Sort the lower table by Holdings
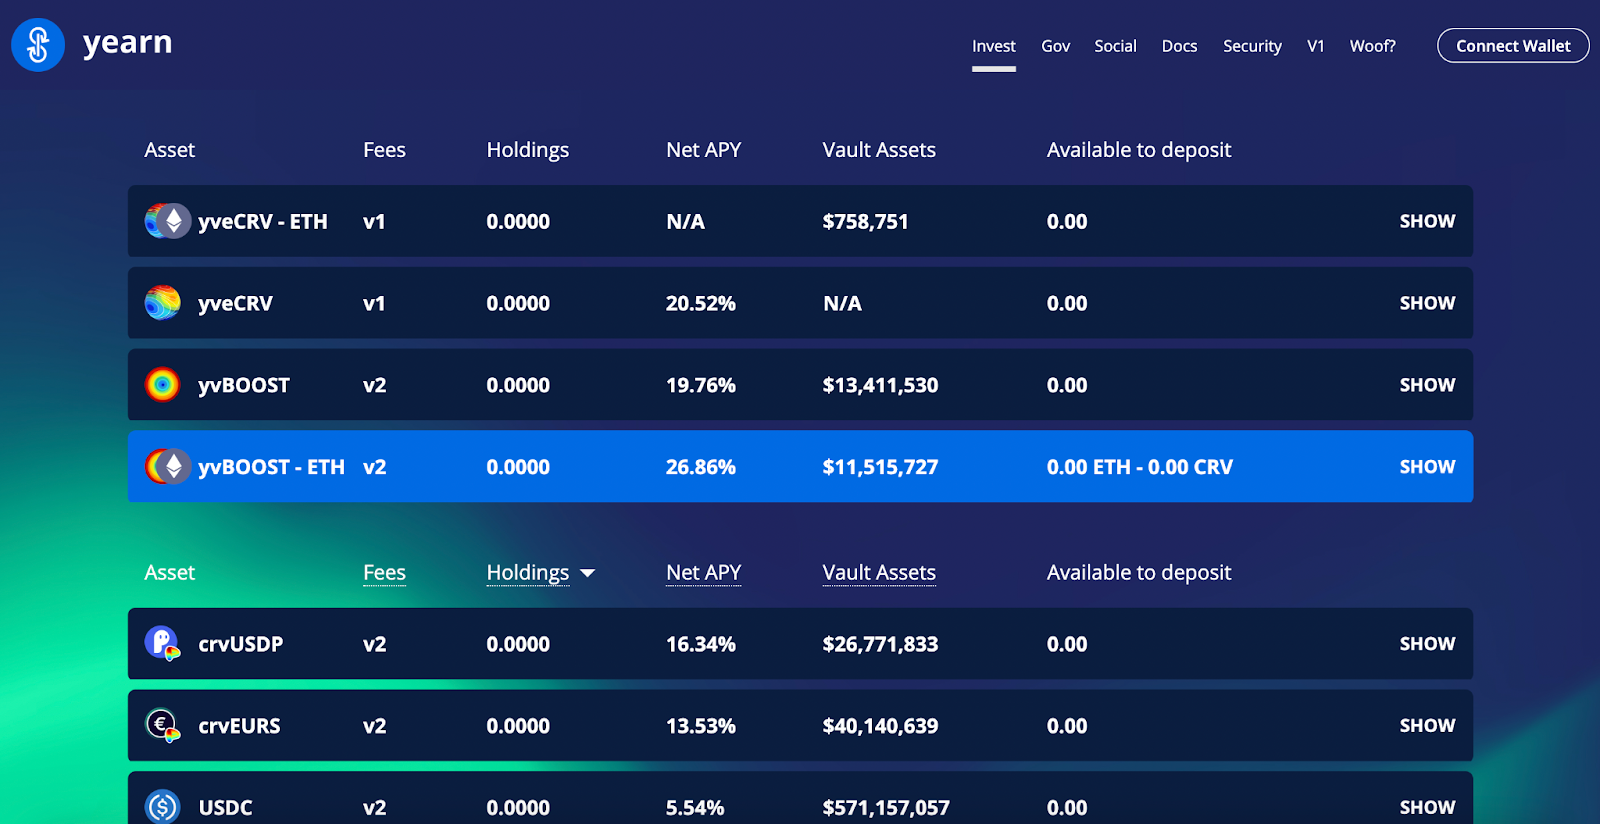This screenshot has width=1600, height=824. (527, 572)
